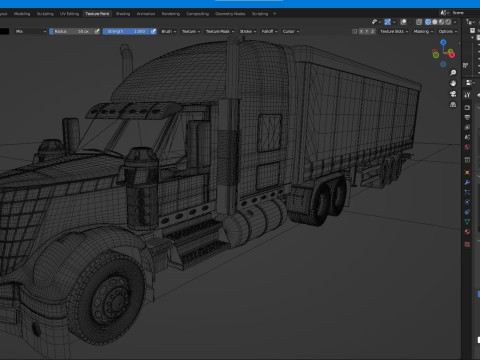Toggle X axis symmetry
This screenshot has height=360, width=480.
pyautogui.click(x=361, y=31)
